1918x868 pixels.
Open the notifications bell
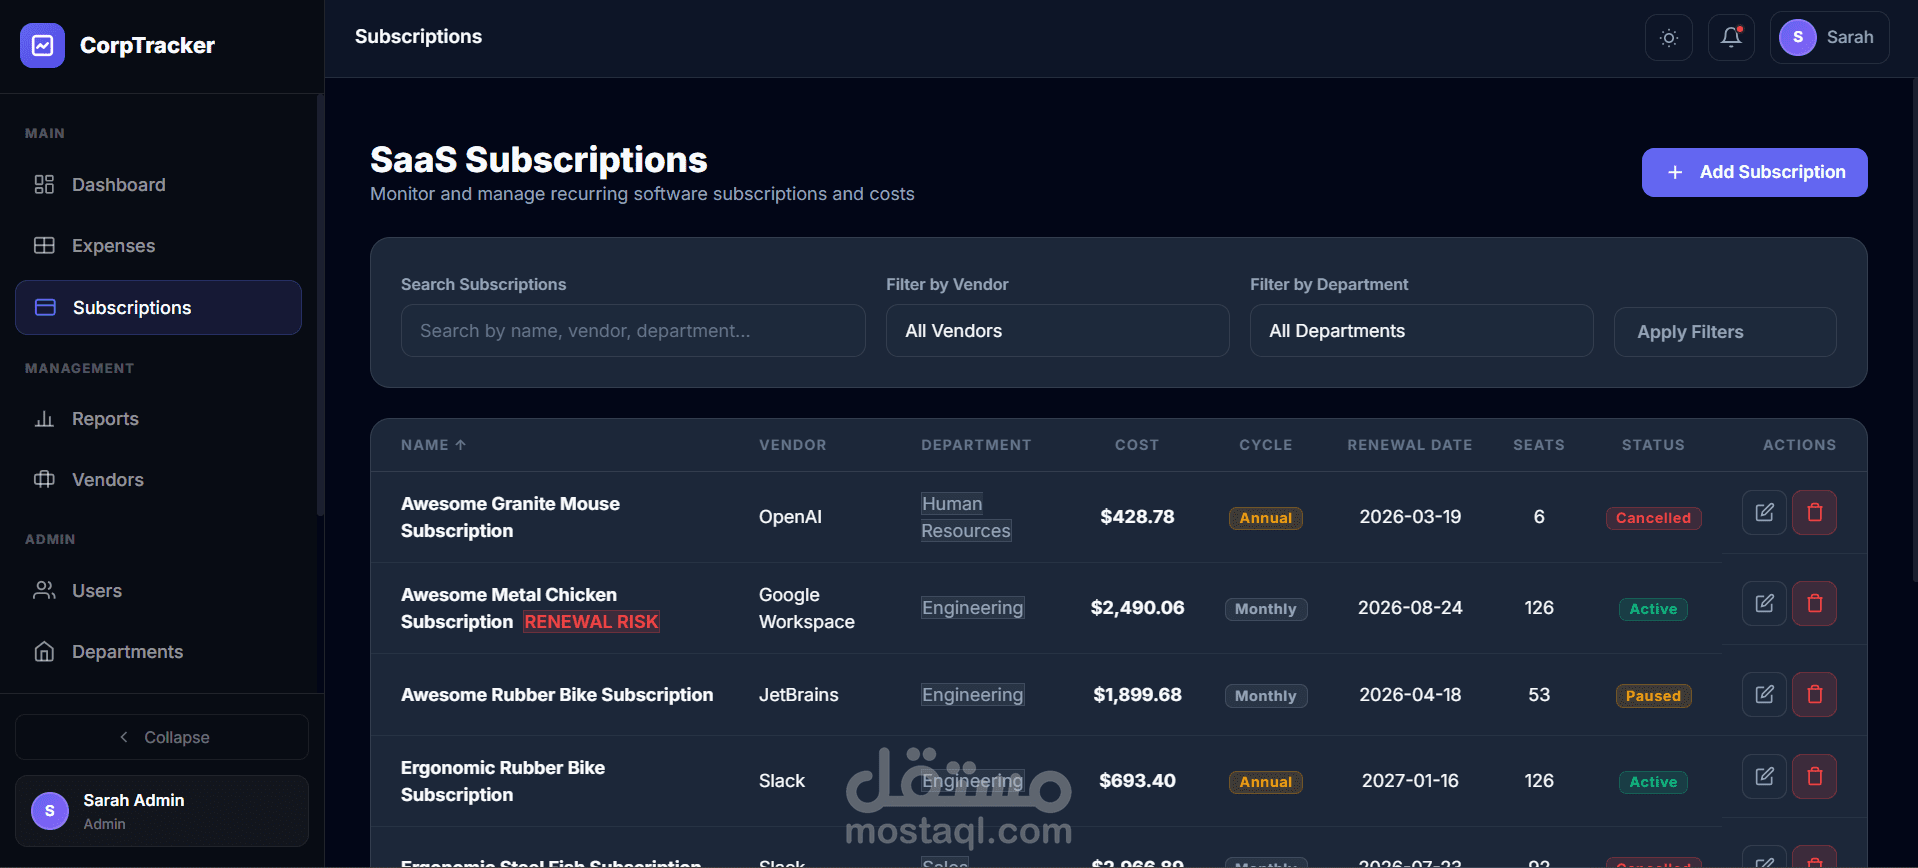coord(1731,38)
